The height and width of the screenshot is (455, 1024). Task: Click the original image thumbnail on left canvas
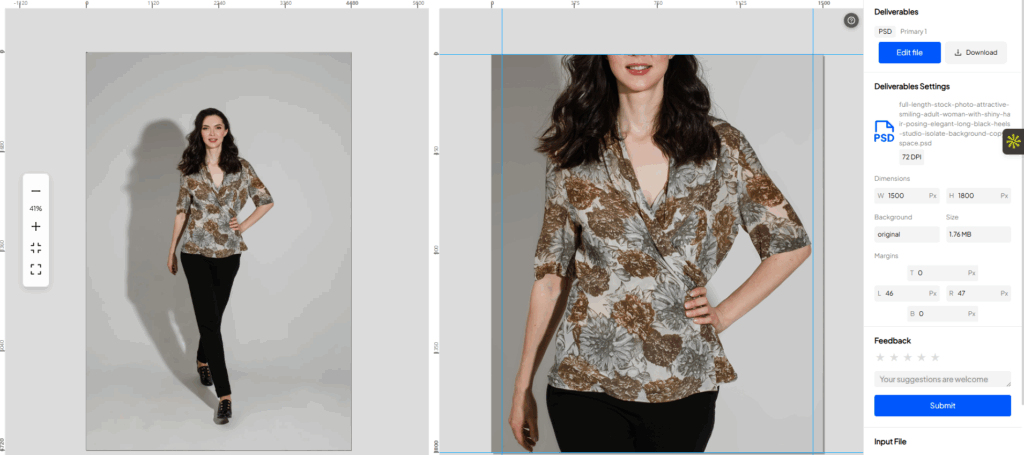pyautogui.click(x=219, y=251)
